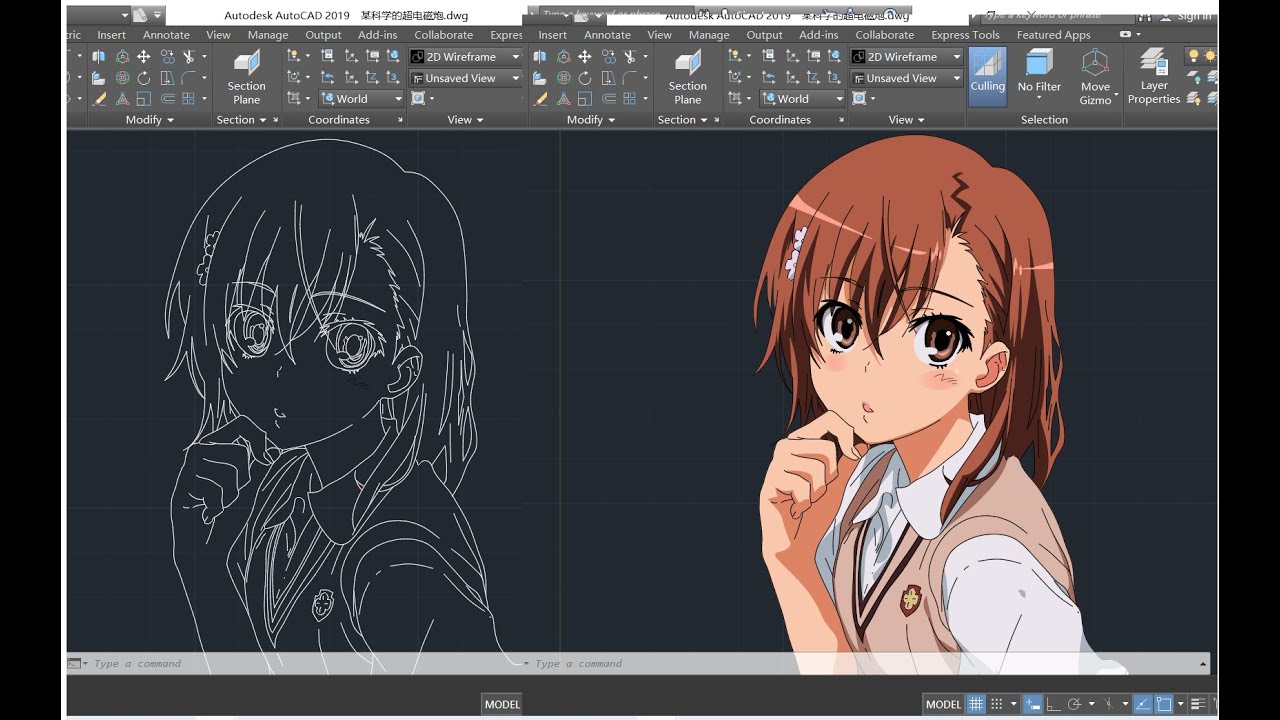This screenshot has height=720, width=1280.
Task: Toggle polar tracking in the status bar
Action: coord(1075,704)
